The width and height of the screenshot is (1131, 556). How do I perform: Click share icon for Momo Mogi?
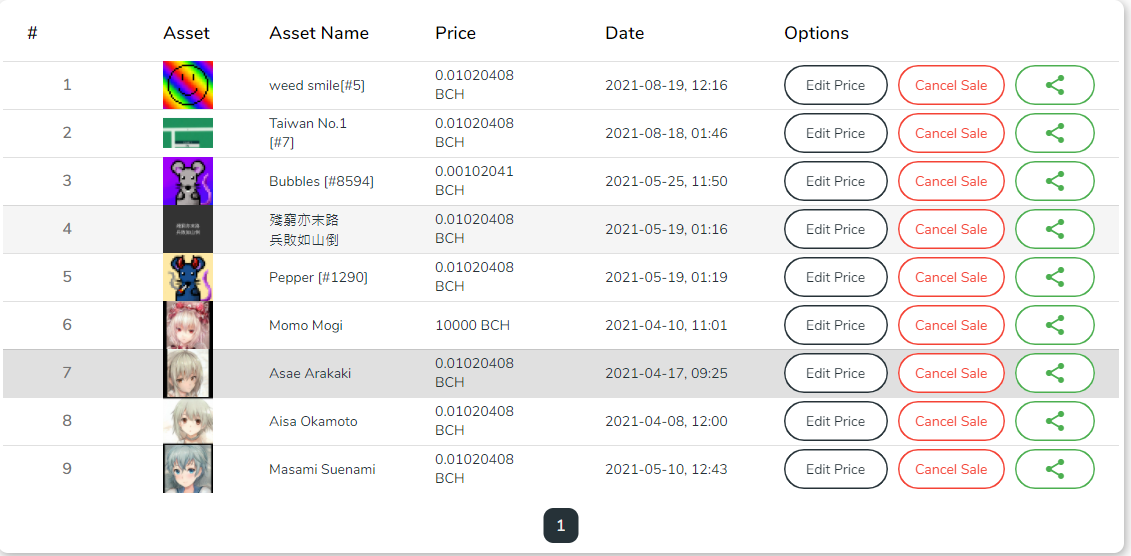point(1055,325)
